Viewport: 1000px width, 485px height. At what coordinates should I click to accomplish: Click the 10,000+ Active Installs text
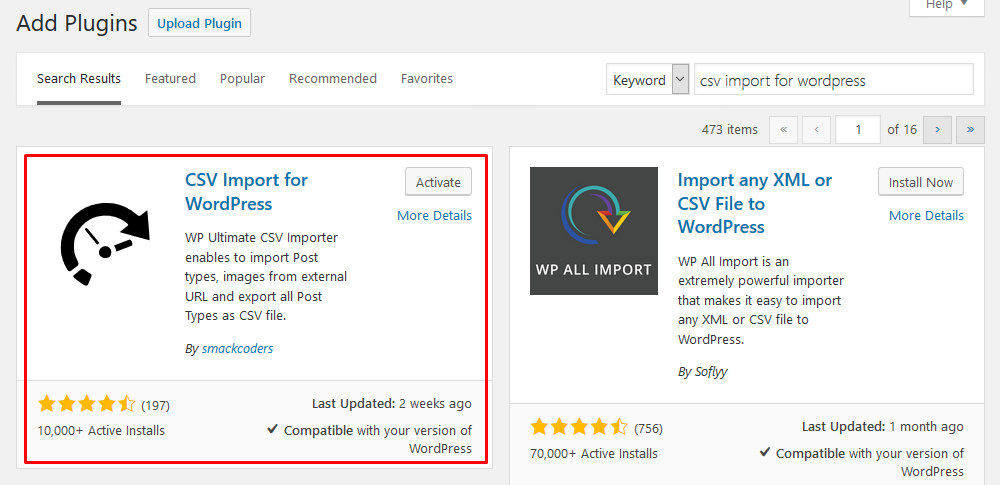[x=101, y=431]
